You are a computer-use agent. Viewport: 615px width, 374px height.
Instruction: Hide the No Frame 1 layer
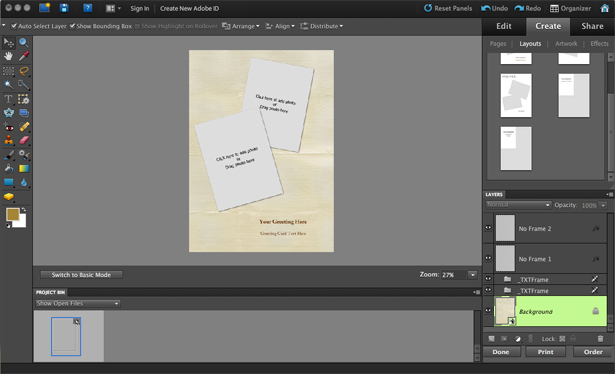click(x=488, y=258)
